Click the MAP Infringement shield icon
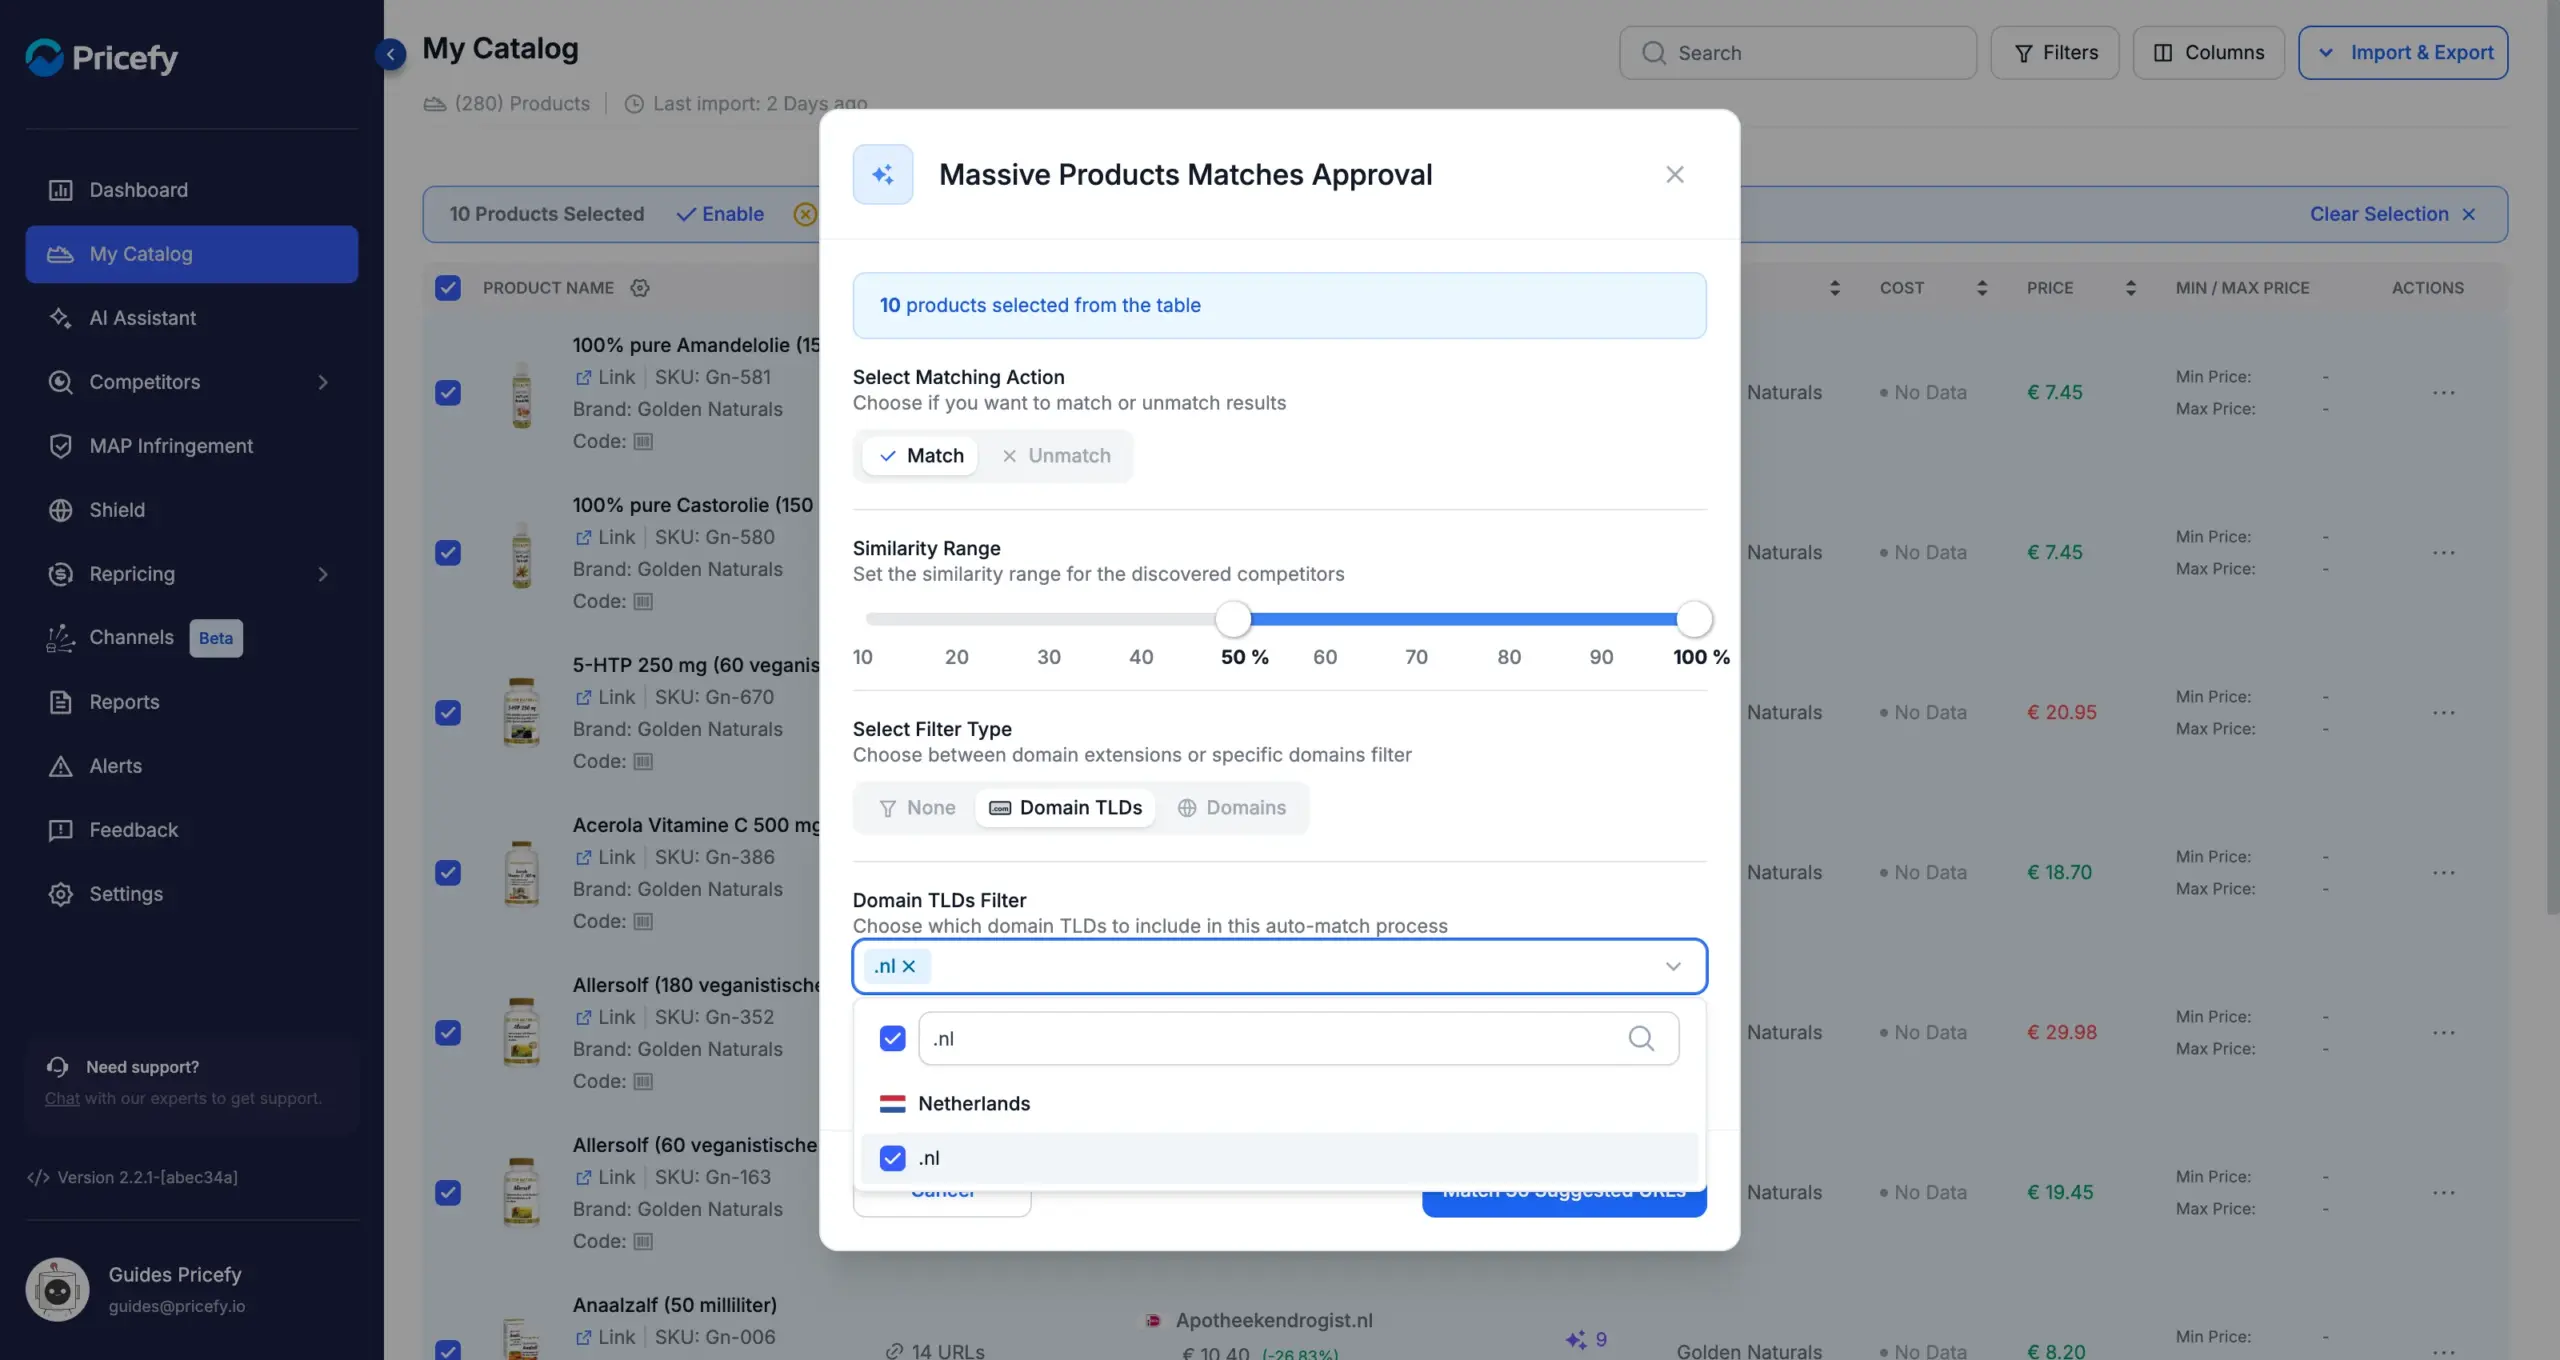 click(x=60, y=446)
